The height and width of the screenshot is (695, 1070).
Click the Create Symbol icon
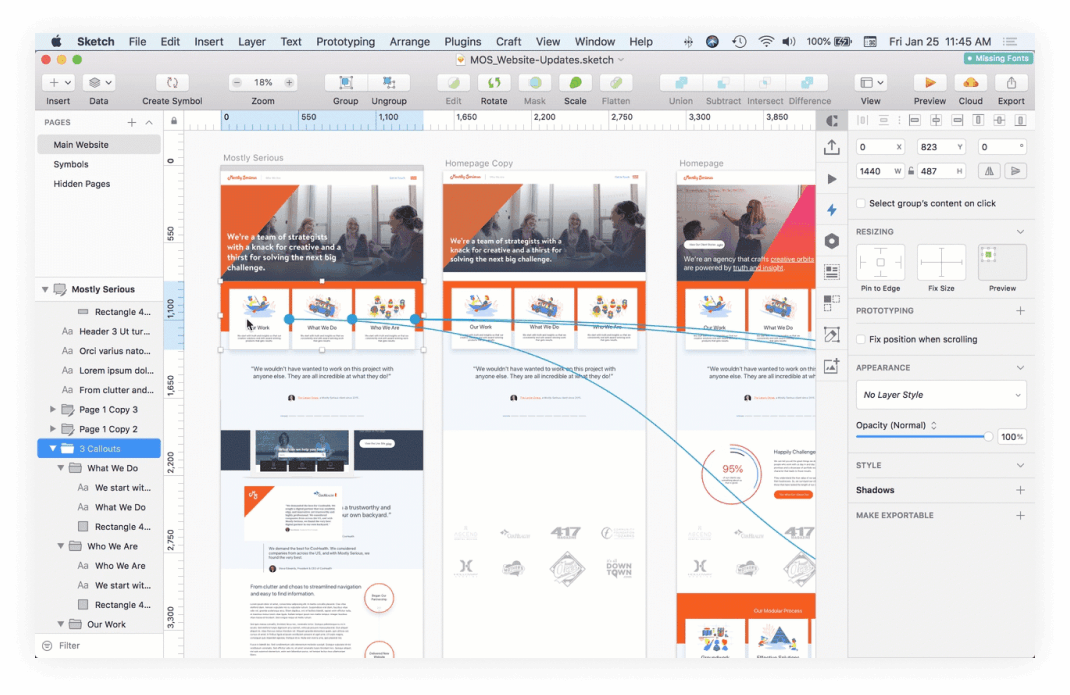coord(172,83)
